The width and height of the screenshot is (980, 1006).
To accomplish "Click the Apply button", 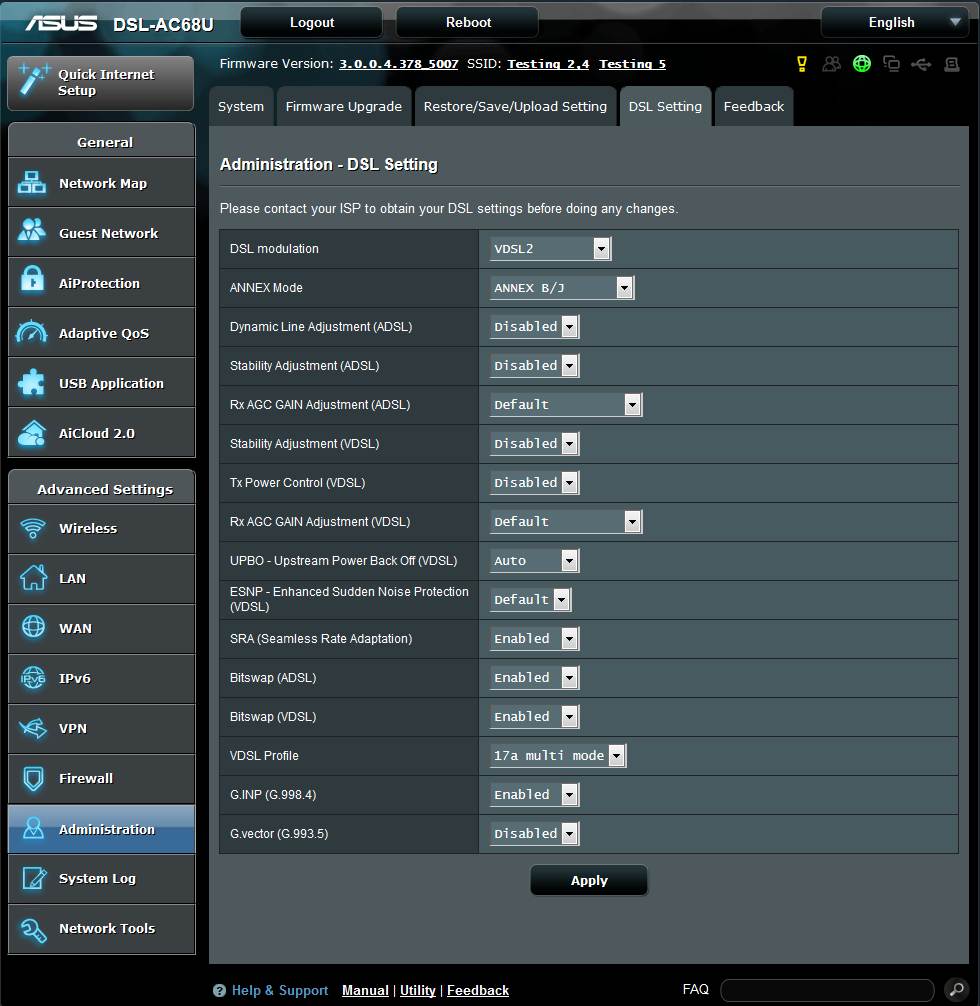I will (589, 880).
